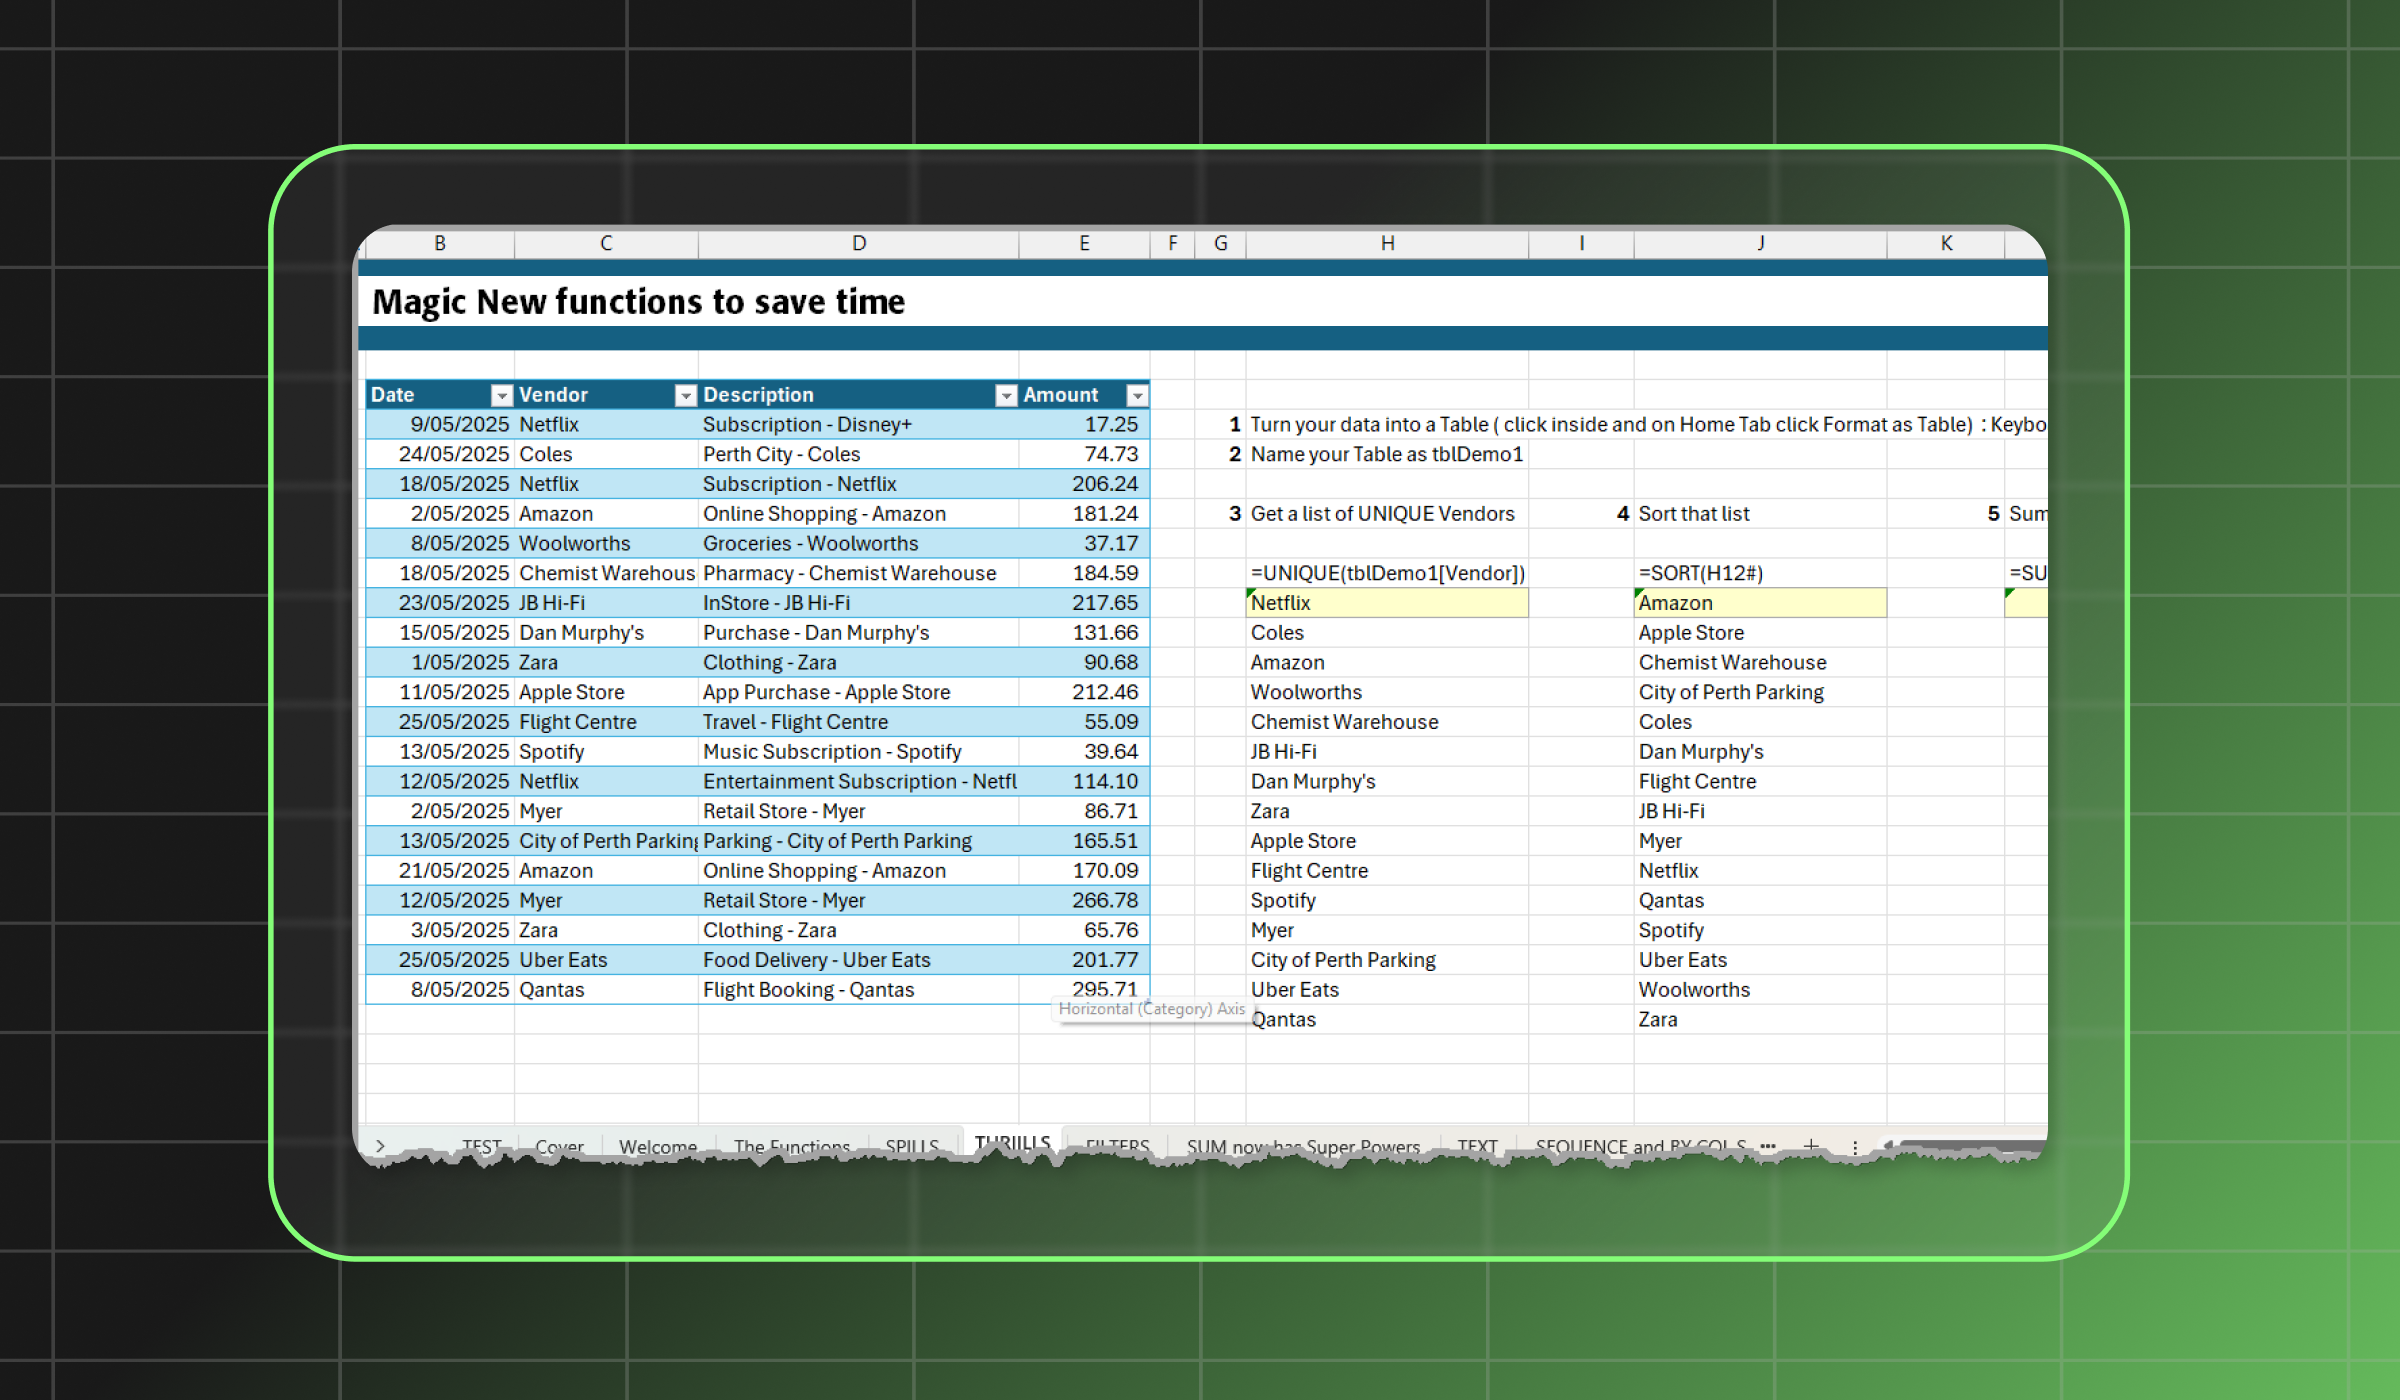2400x1400 pixels.
Task: Click the sheet tab scroll arrow
Action: point(380,1146)
